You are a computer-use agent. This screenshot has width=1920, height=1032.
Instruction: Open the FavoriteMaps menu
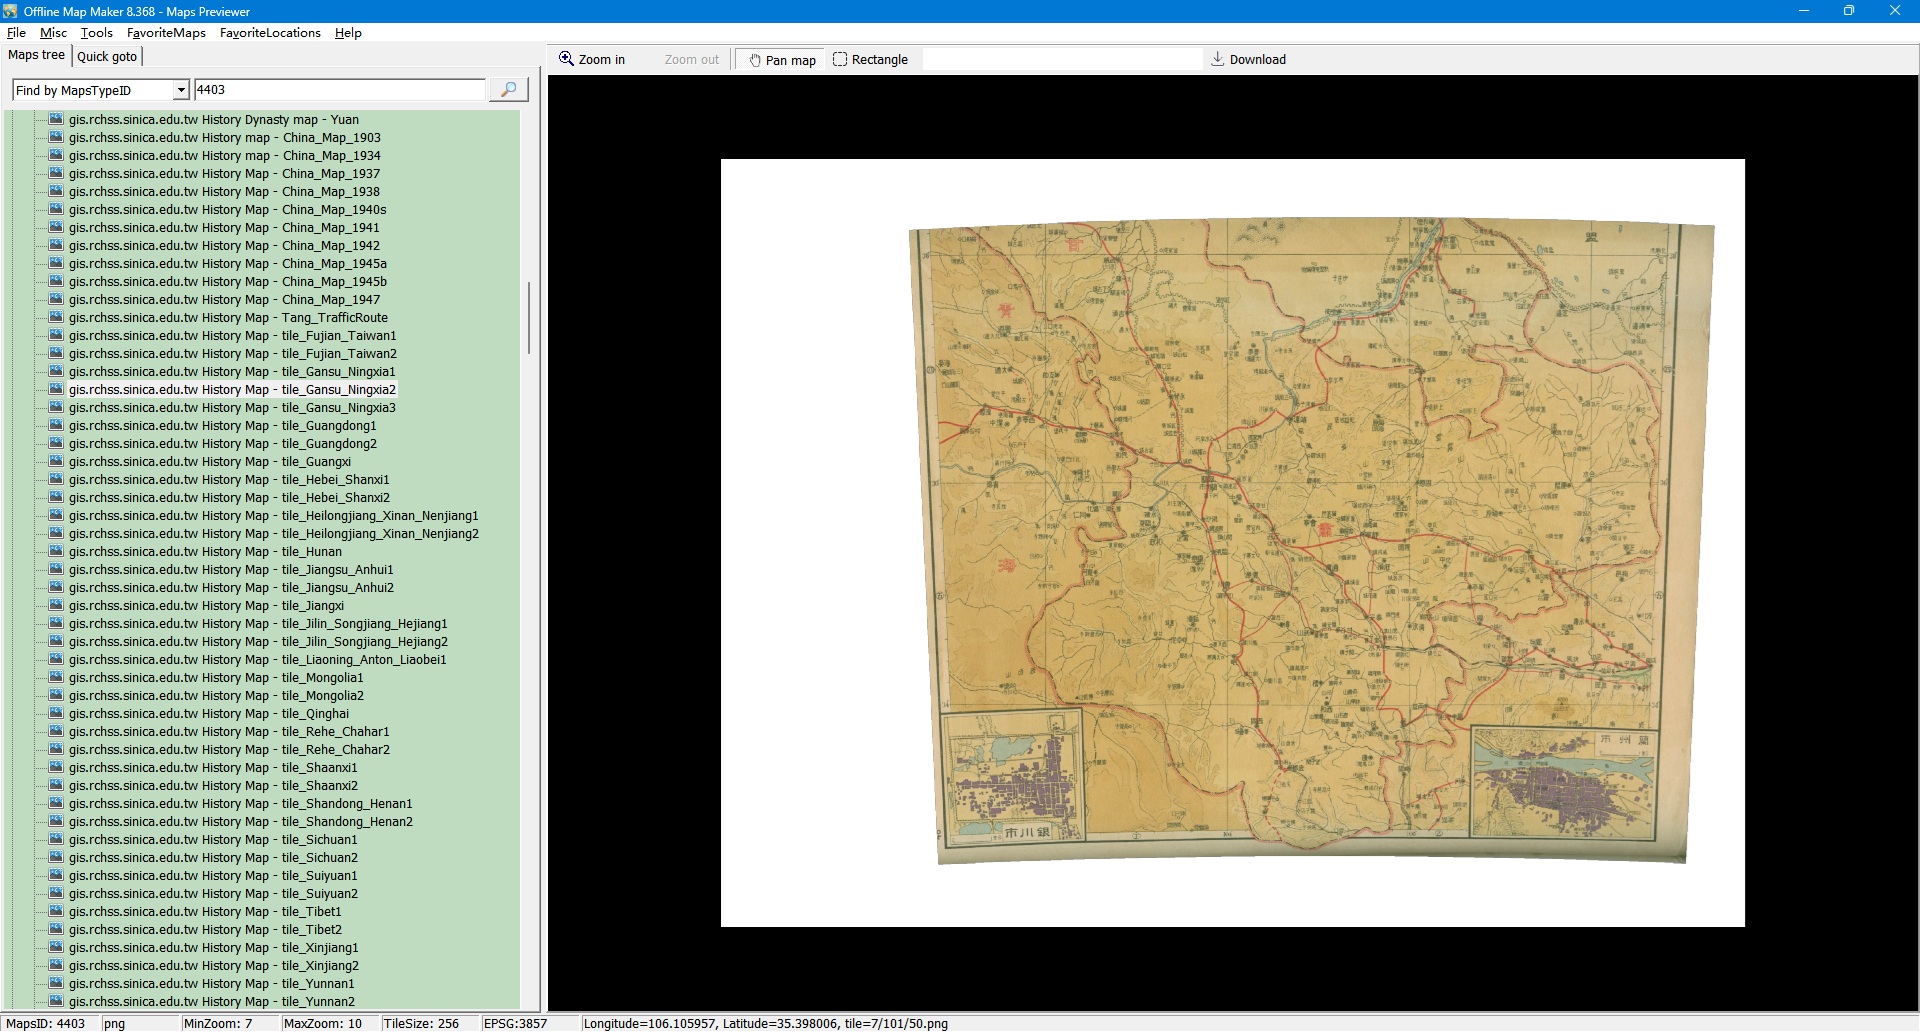[x=166, y=33]
